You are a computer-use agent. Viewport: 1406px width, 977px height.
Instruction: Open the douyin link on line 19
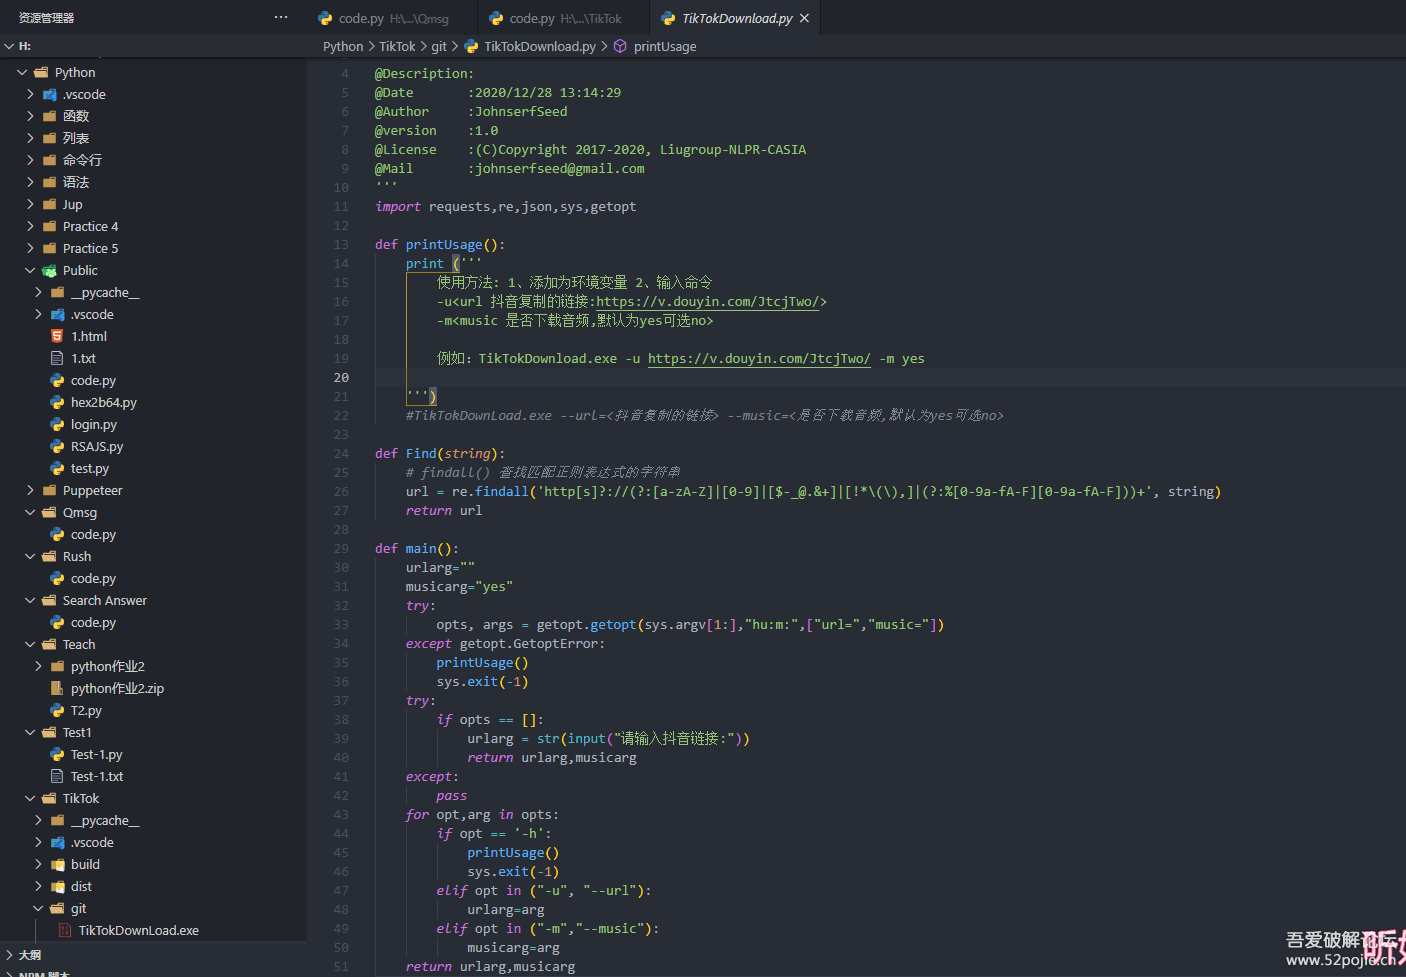click(758, 358)
